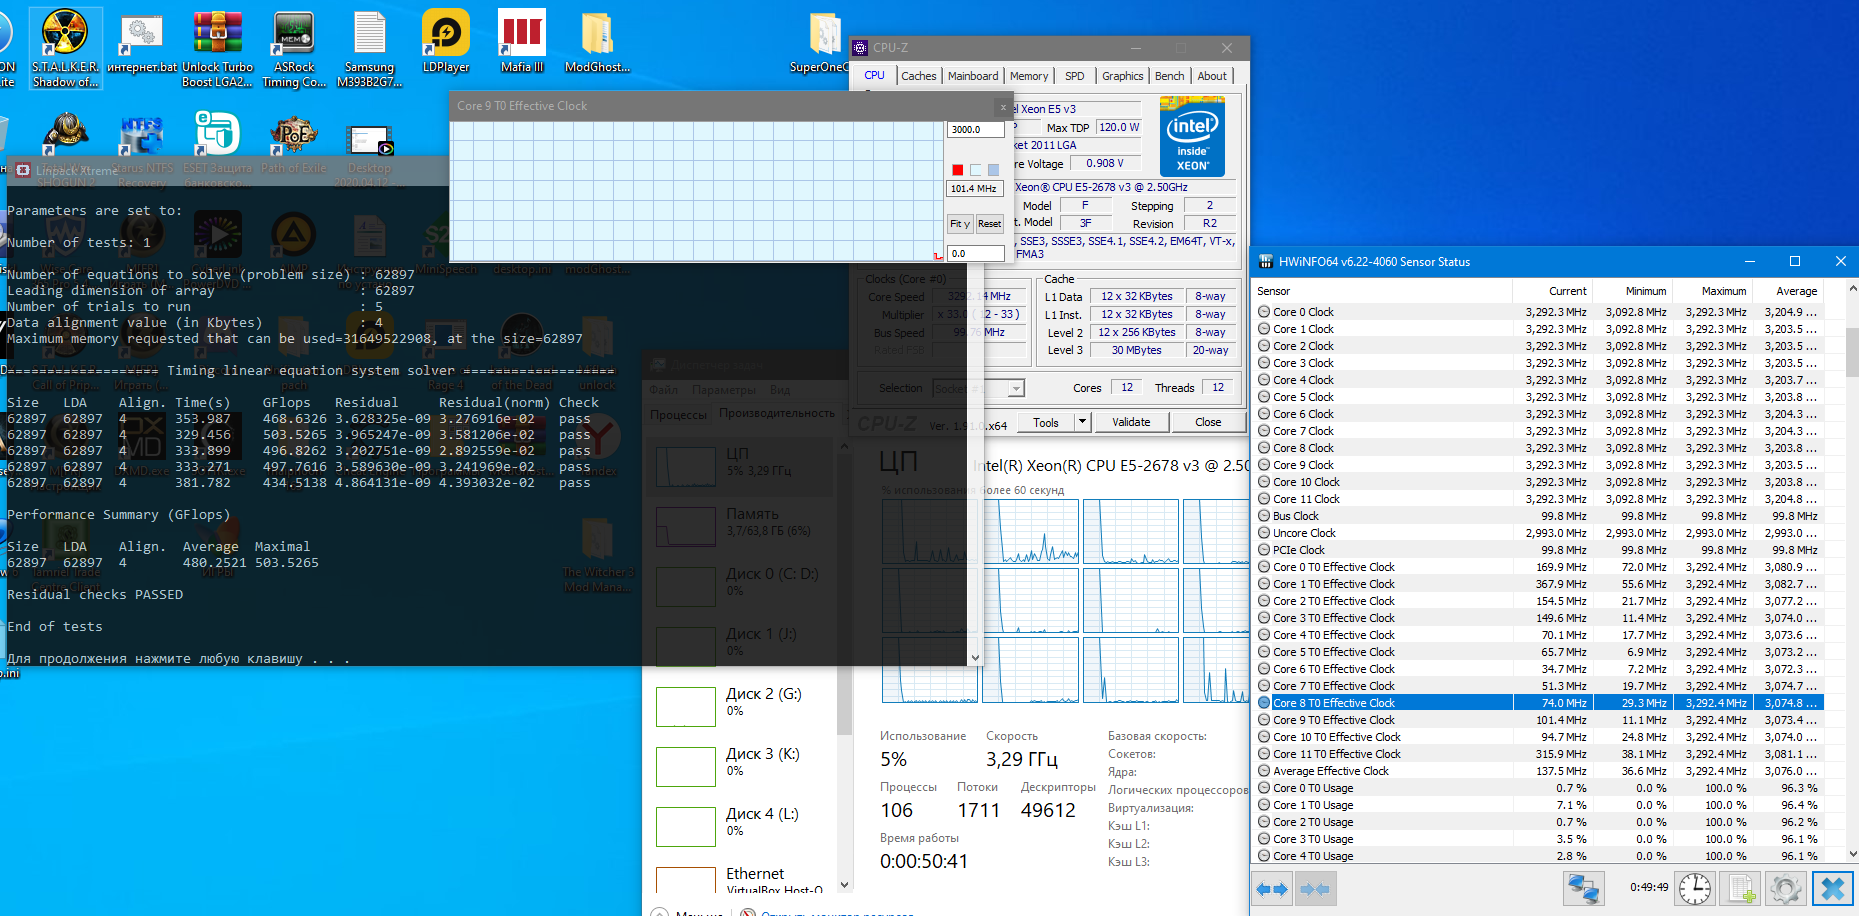Open the Tools dropdown arrow in CPU-Z
Image resolution: width=1859 pixels, height=916 pixels.
point(1082,422)
